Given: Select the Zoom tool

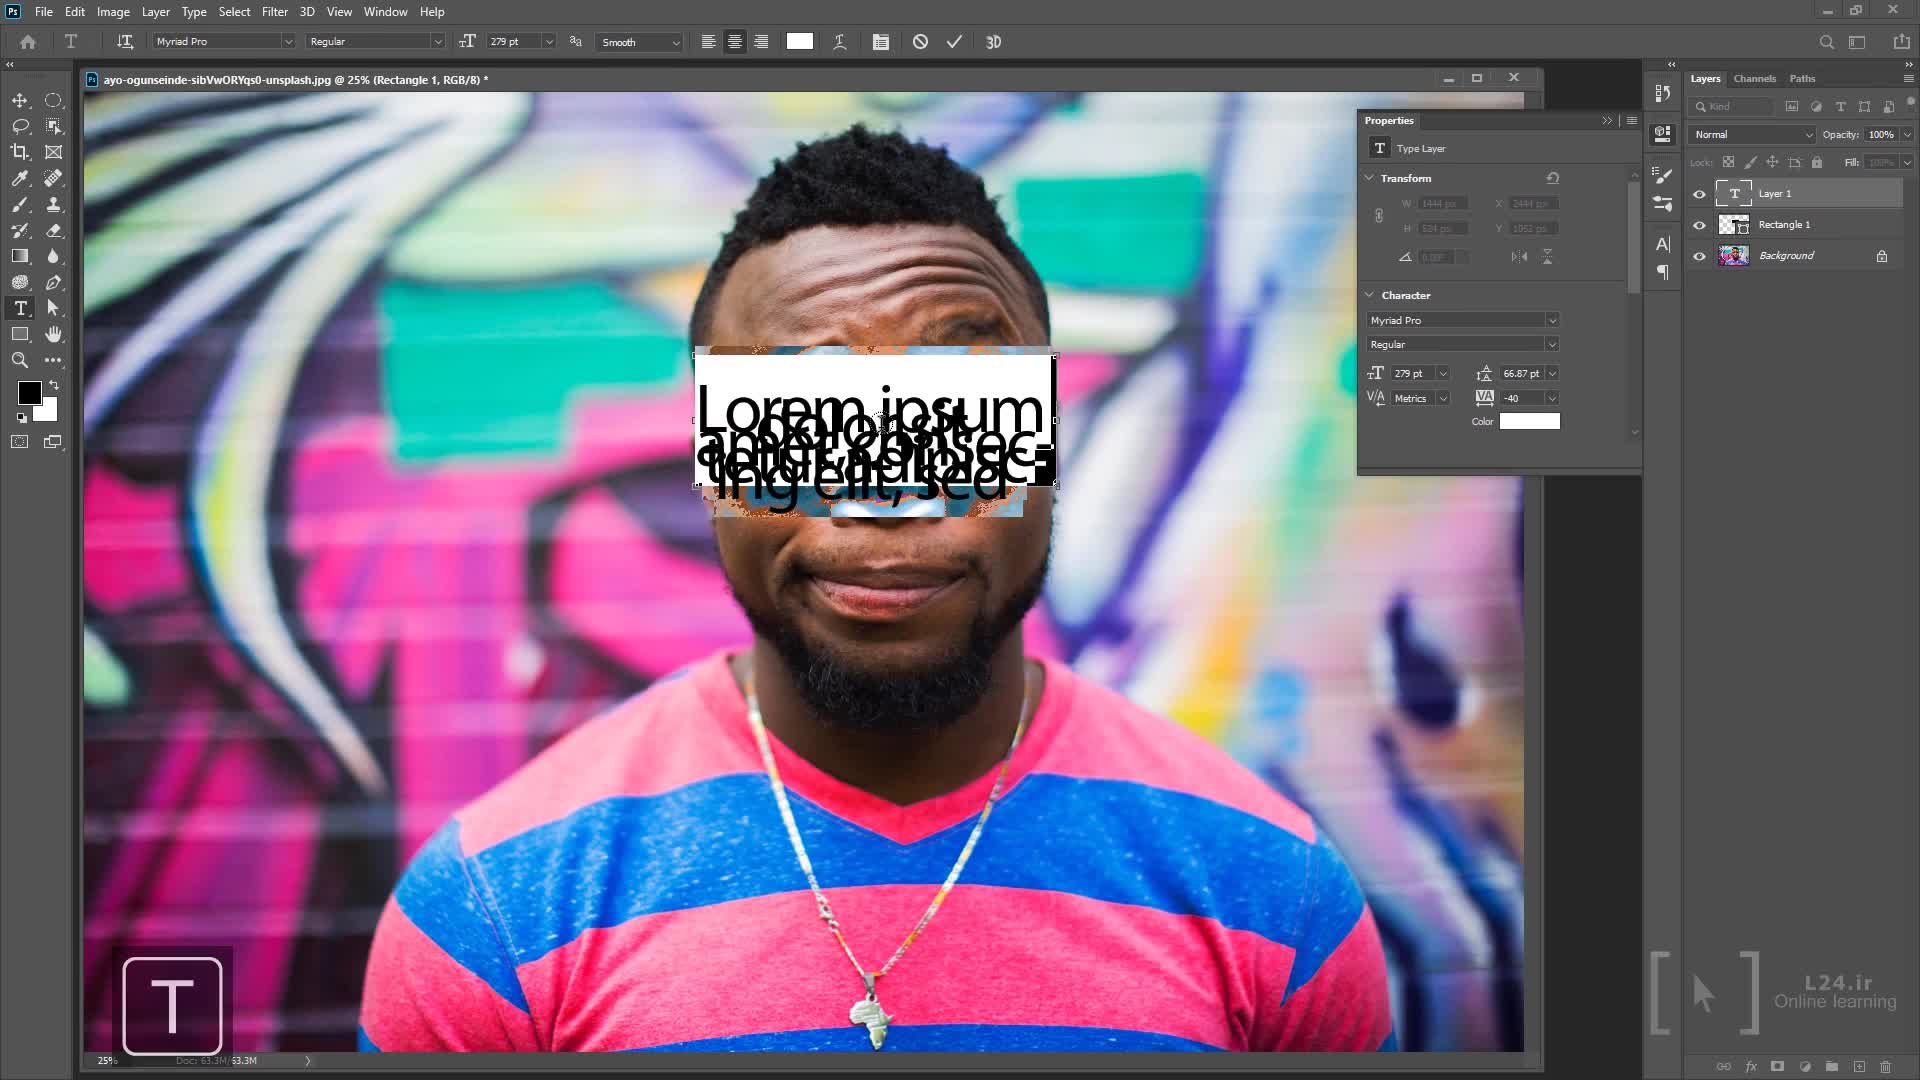Looking at the screenshot, I should 20,360.
